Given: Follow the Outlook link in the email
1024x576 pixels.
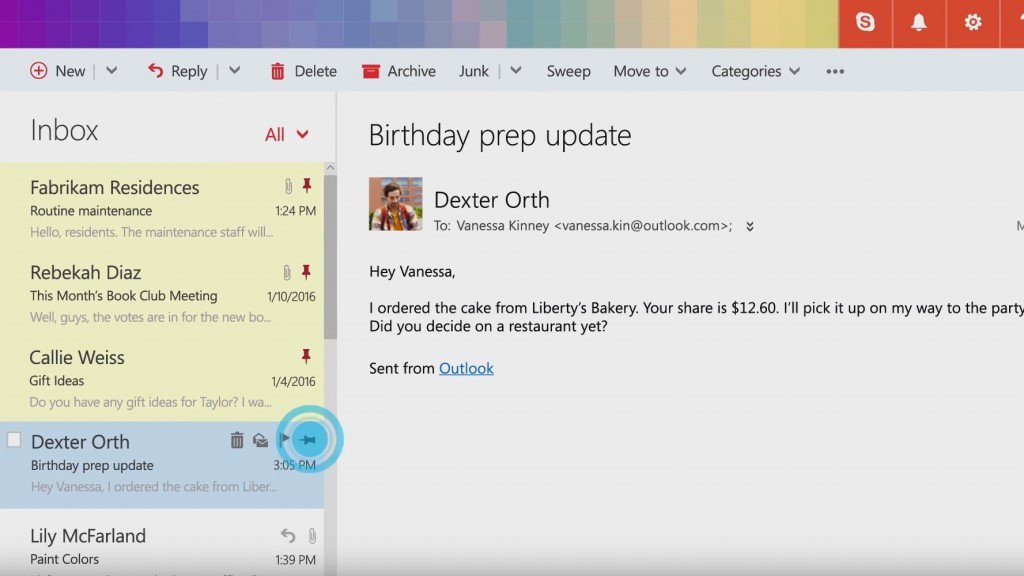Looking at the screenshot, I should (466, 368).
